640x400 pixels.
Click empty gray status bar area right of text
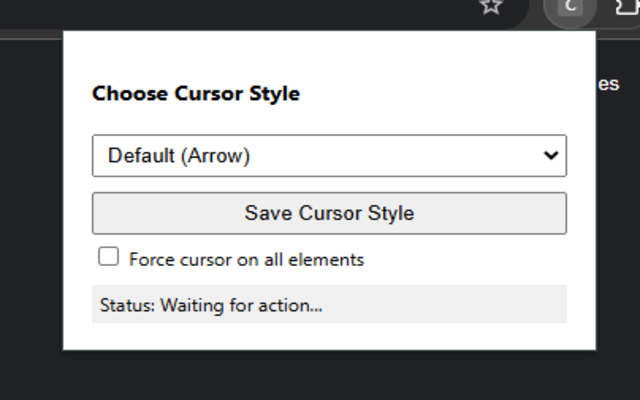[x=444, y=304]
